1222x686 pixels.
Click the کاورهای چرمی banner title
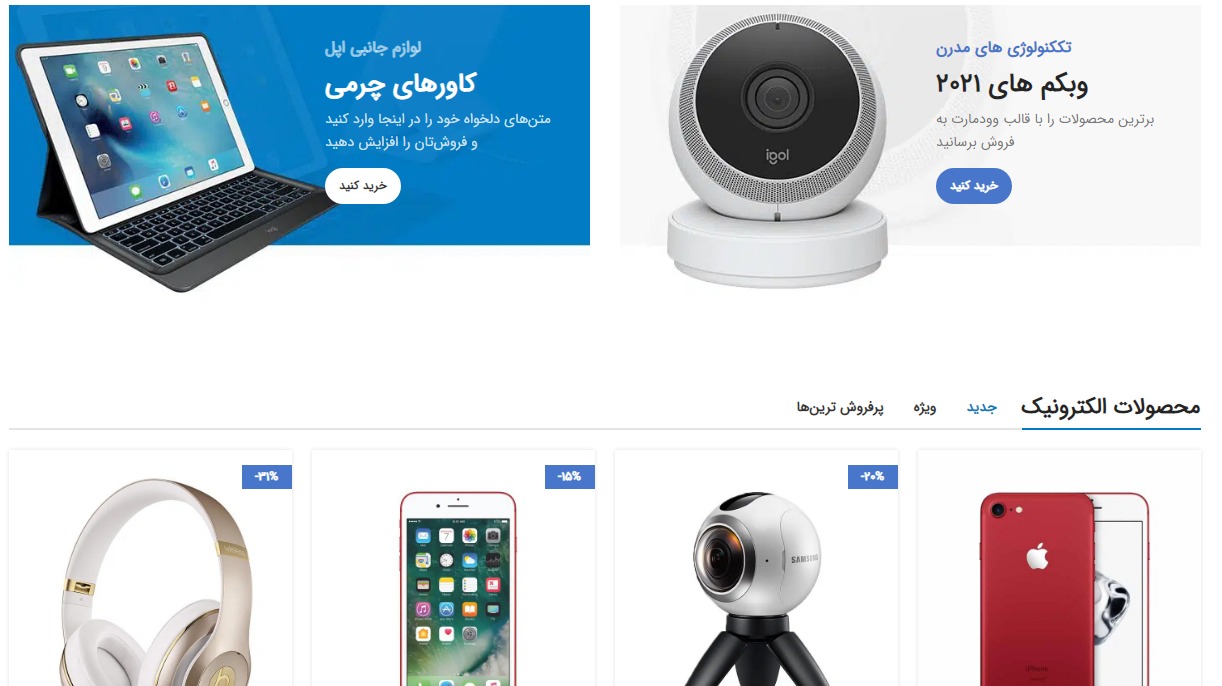point(400,85)
